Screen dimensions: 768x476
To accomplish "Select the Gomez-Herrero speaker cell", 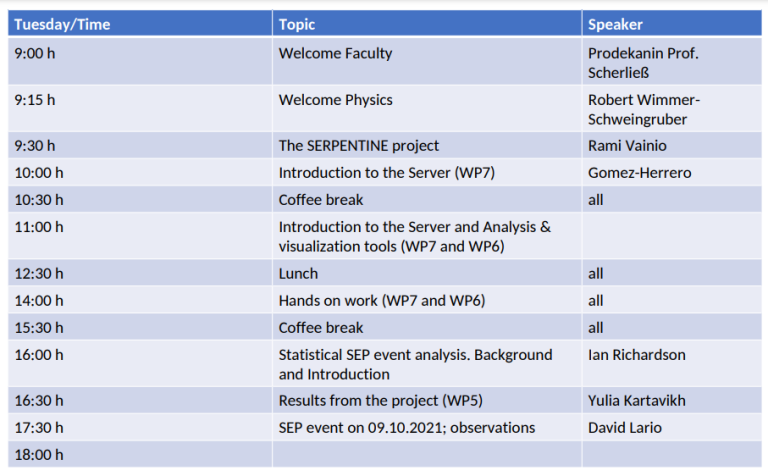I will [672, 172].
